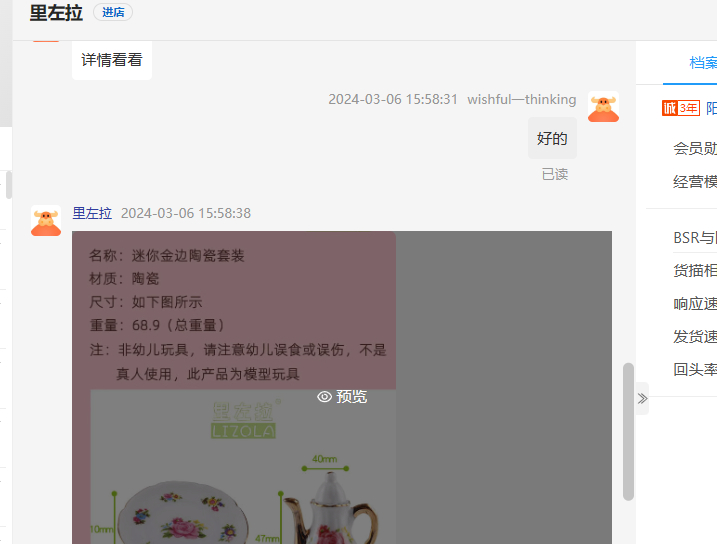Viewport: 717px width, 544px height.
Task: Click the BSR metric row
Action: pyautogui.click(x=695, y=238)
